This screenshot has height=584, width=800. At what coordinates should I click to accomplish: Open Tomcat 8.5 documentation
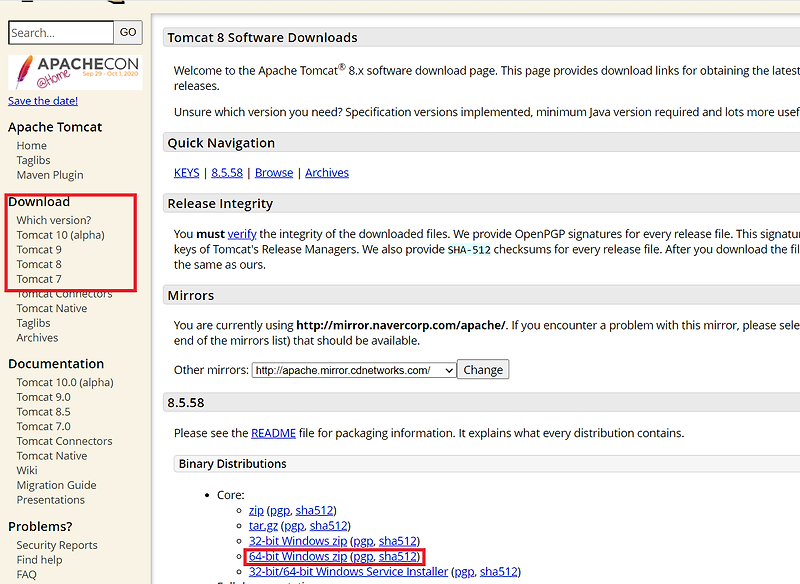[43, 412]
